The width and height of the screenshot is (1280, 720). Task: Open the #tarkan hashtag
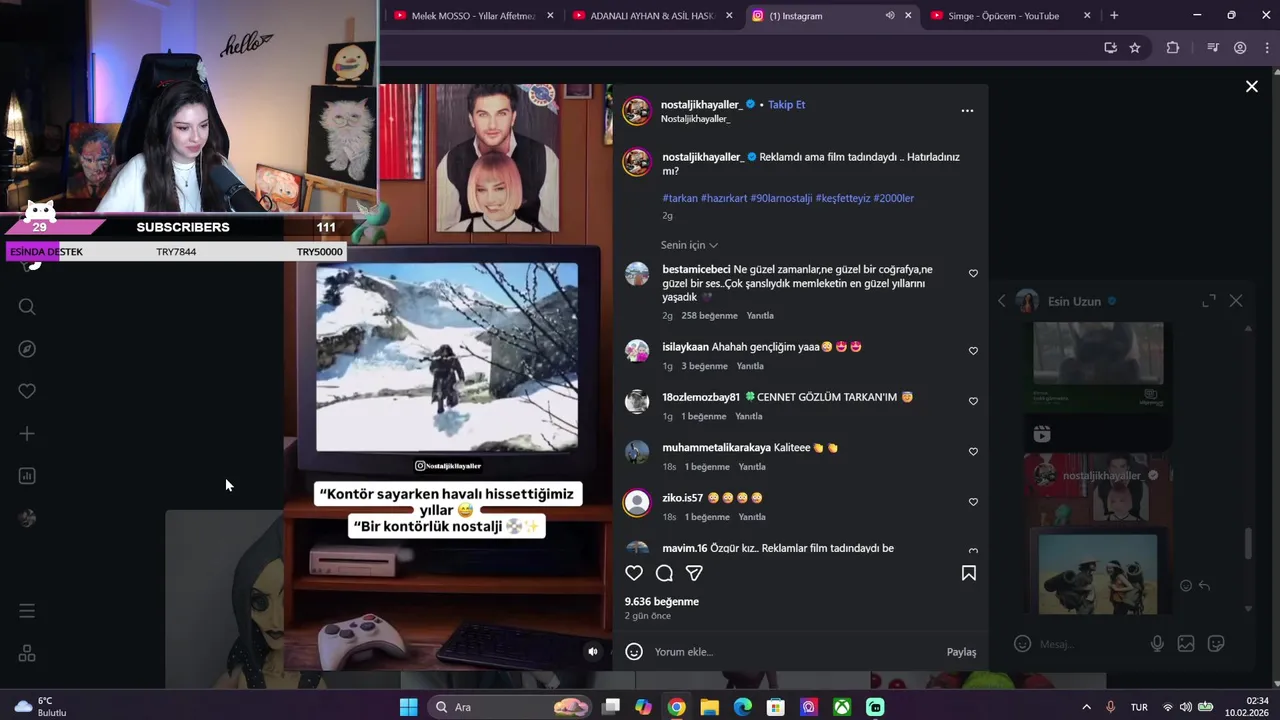pyautogui.click(x=680, y=198)
